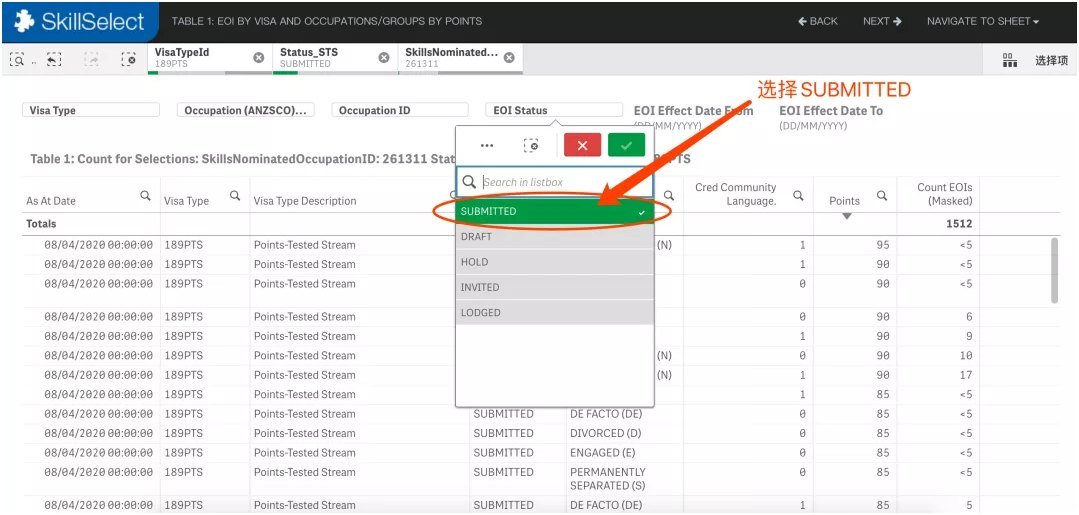Go to the Next sheet
Viewport: 1079px width, 515px height.
[882, 21]
